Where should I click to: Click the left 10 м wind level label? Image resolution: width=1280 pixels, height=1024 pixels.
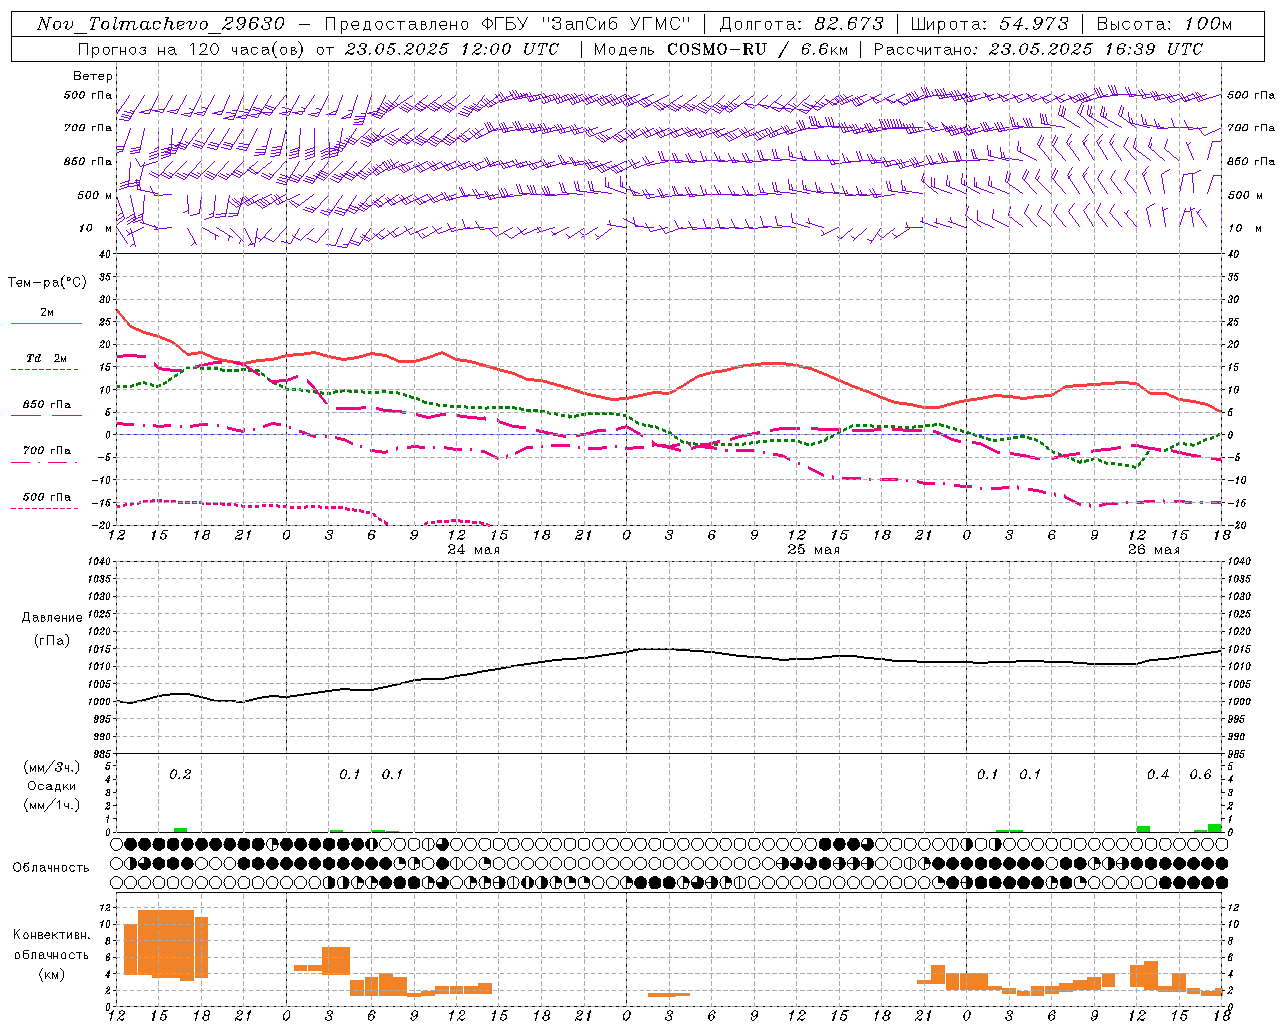(96, 228)
